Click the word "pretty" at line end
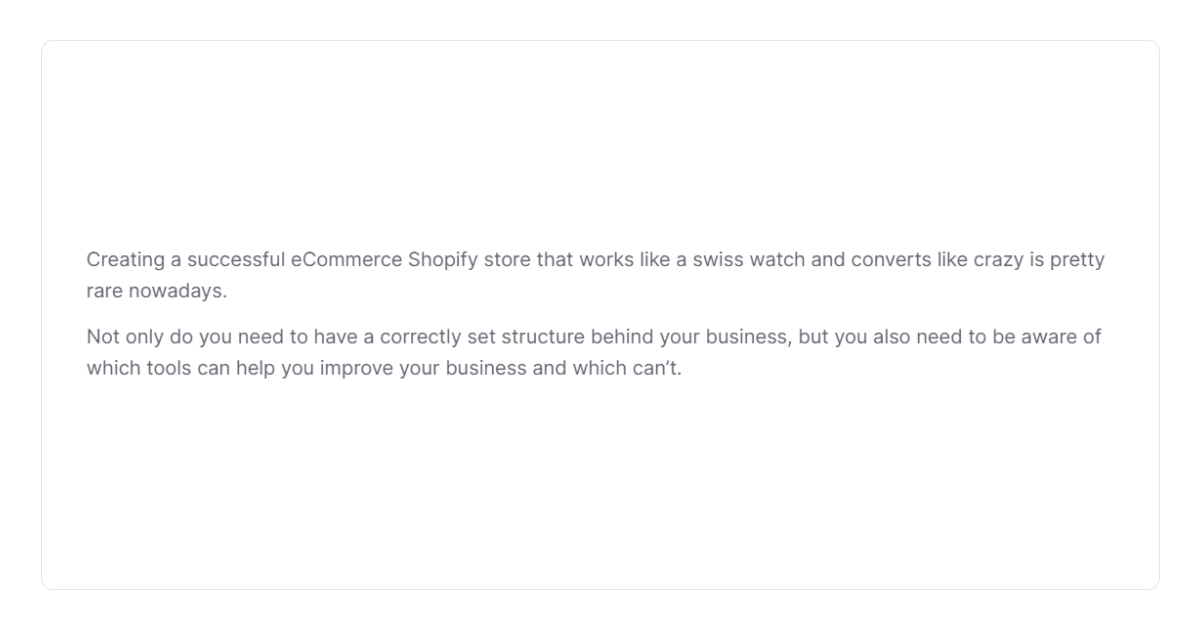Viewport: 1200px width, 630px height. click(1077, 260)
